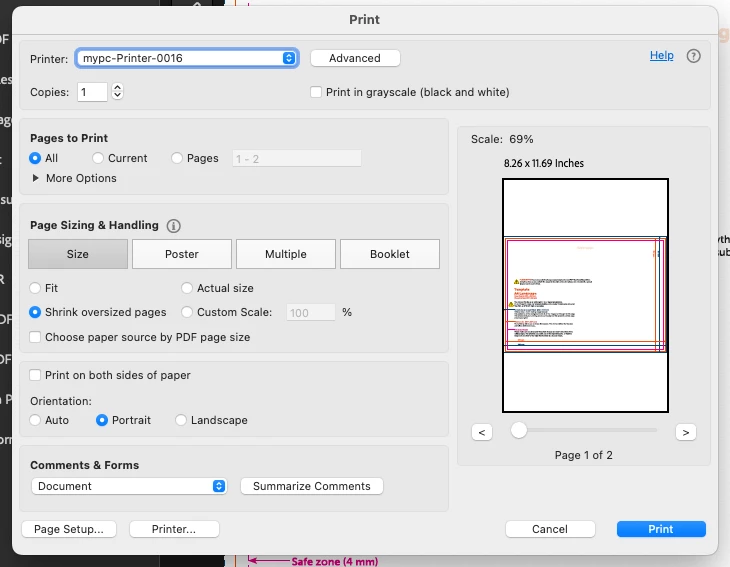Go to next preview page arrow

(686, 432)
